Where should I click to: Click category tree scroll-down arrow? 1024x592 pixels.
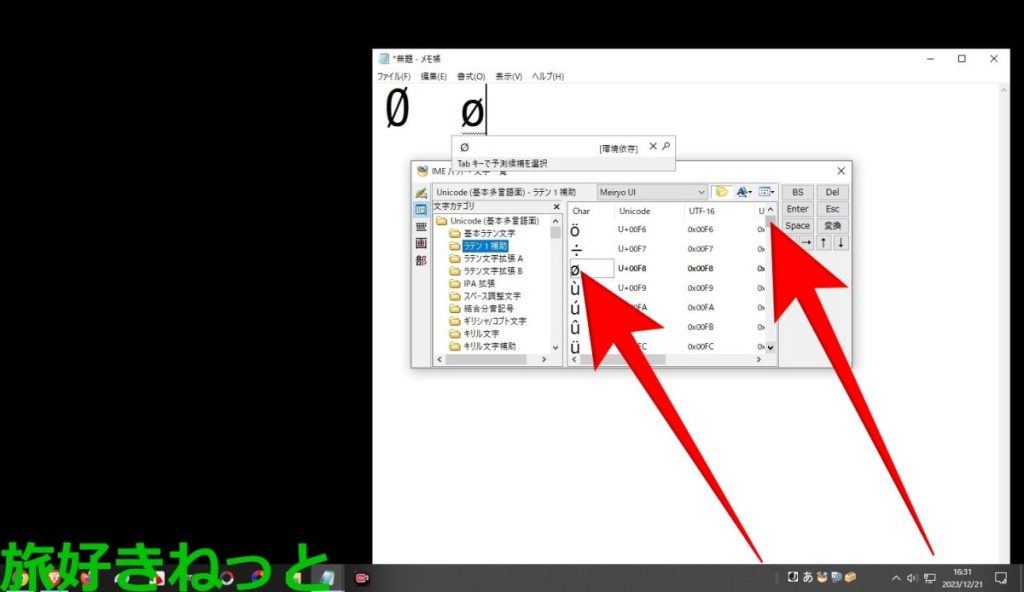pyautogui.click(x=556, y=348)
